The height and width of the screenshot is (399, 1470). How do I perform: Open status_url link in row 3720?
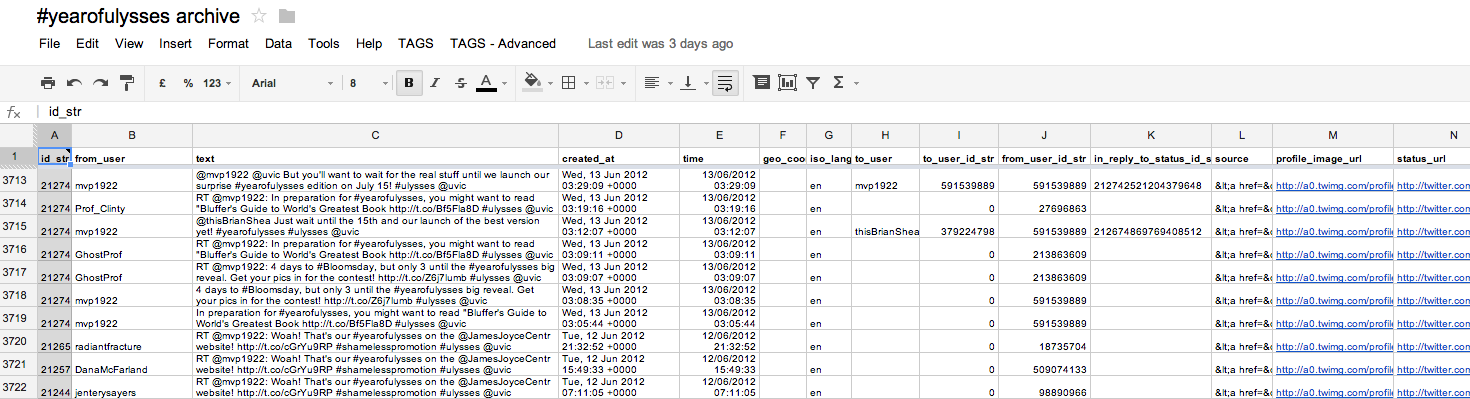(x=1433, y=346)
